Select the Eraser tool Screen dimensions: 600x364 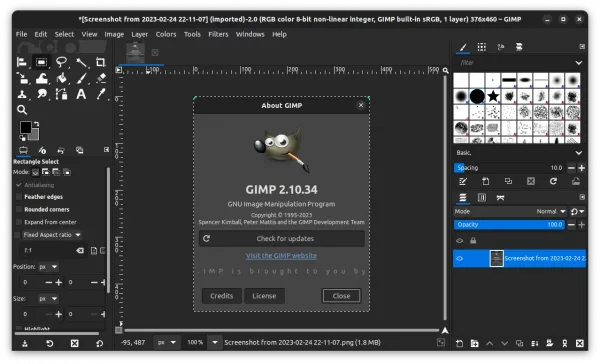[101, 78]
